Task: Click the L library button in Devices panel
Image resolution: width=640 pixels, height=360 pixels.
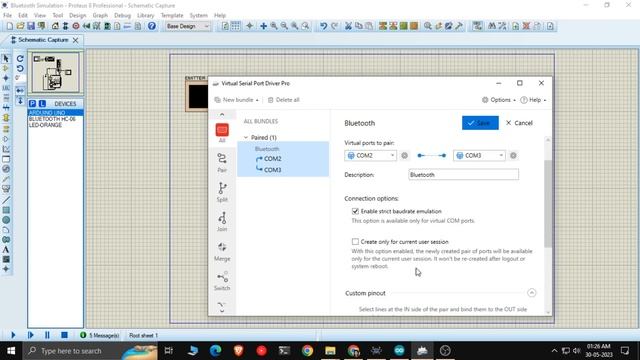Action: click(42, 104)
